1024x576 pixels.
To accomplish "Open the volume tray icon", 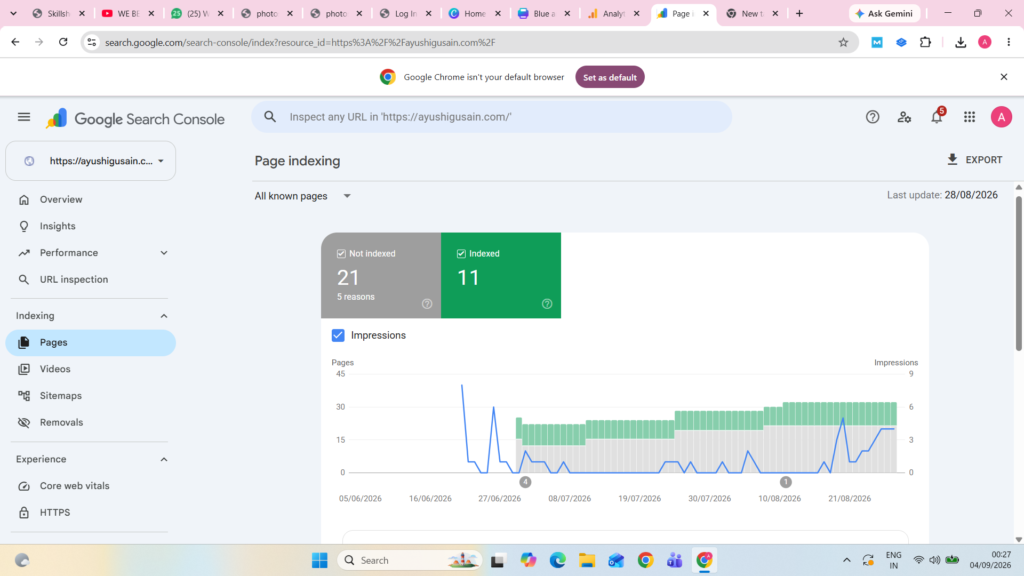I will [x=935, y=560].
